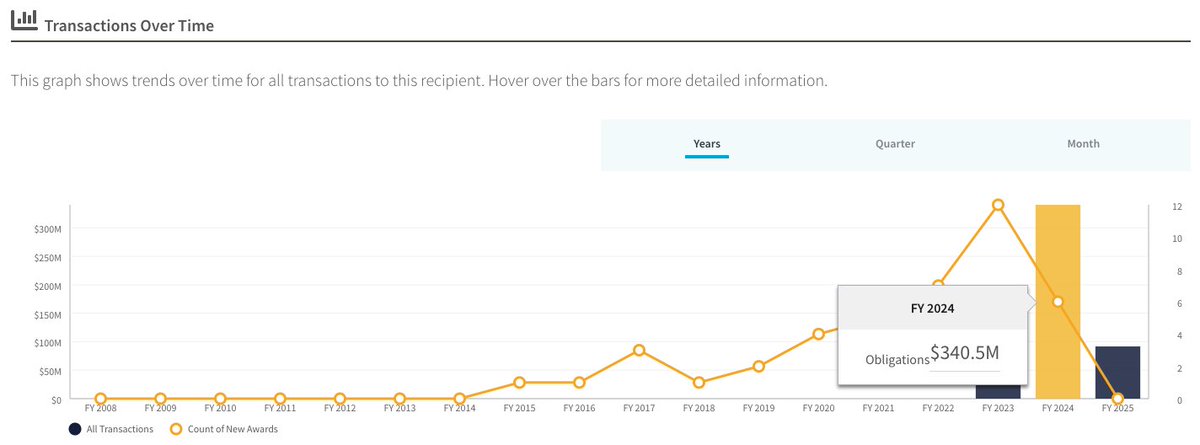Click the FY 2020 data point marker

pos(818,334)
